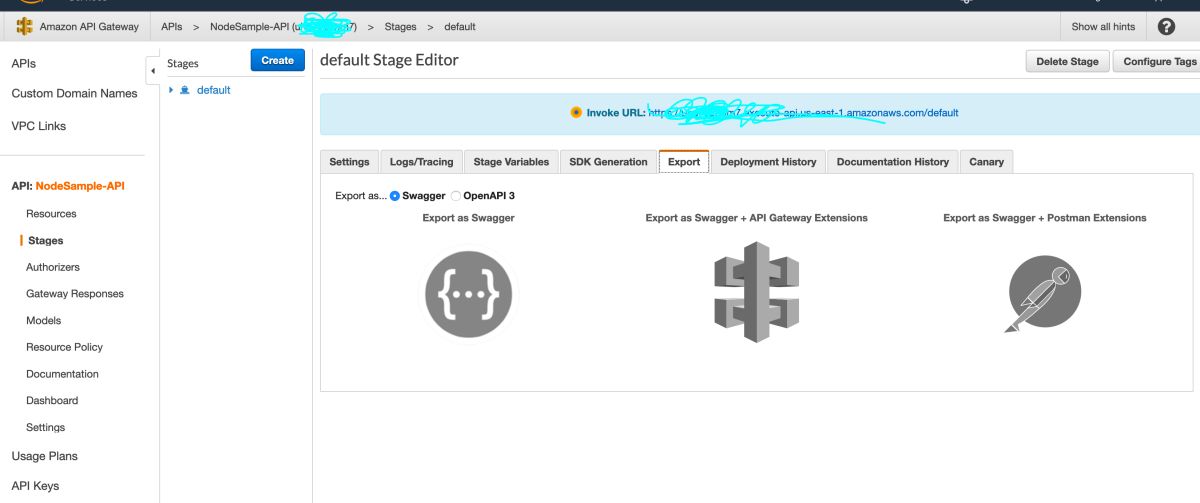Open Usage Plans in the sidebar
The height and width of the screenshot is (503, 1200).
[44, 456]
